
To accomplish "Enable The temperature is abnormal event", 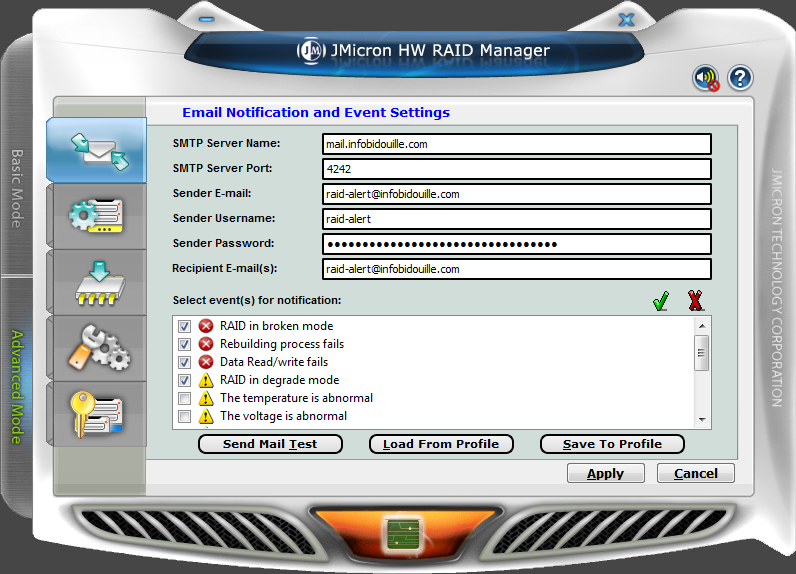I will pyautogui.click(x=184, y=398).
